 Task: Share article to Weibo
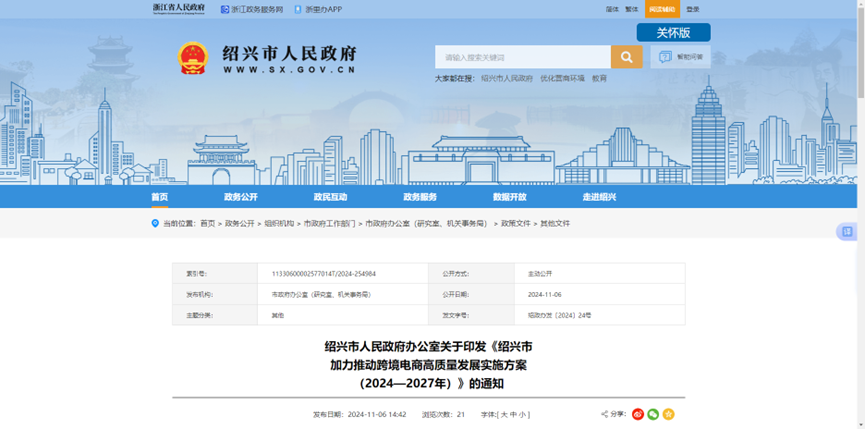638,414
